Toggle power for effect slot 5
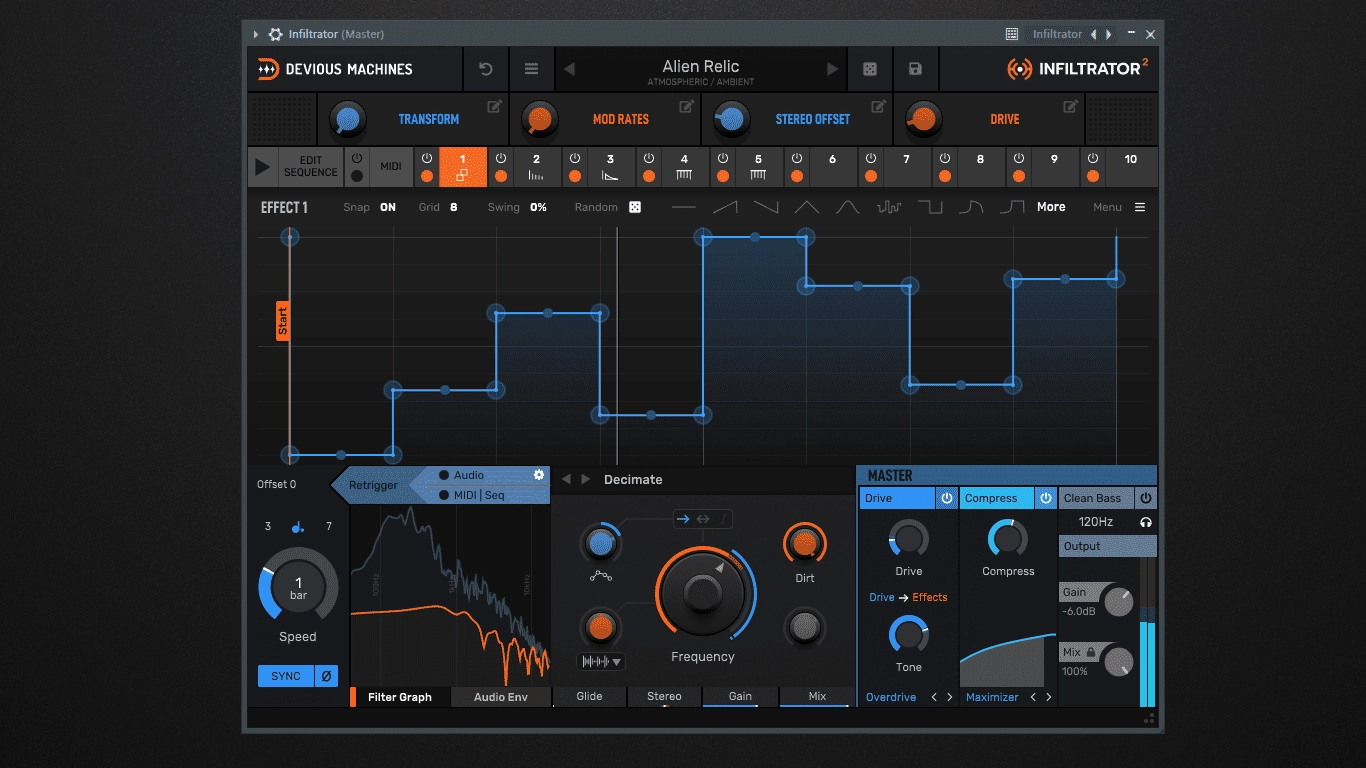The width and height of the screenshot is (1366, 768). coord(723,159)
